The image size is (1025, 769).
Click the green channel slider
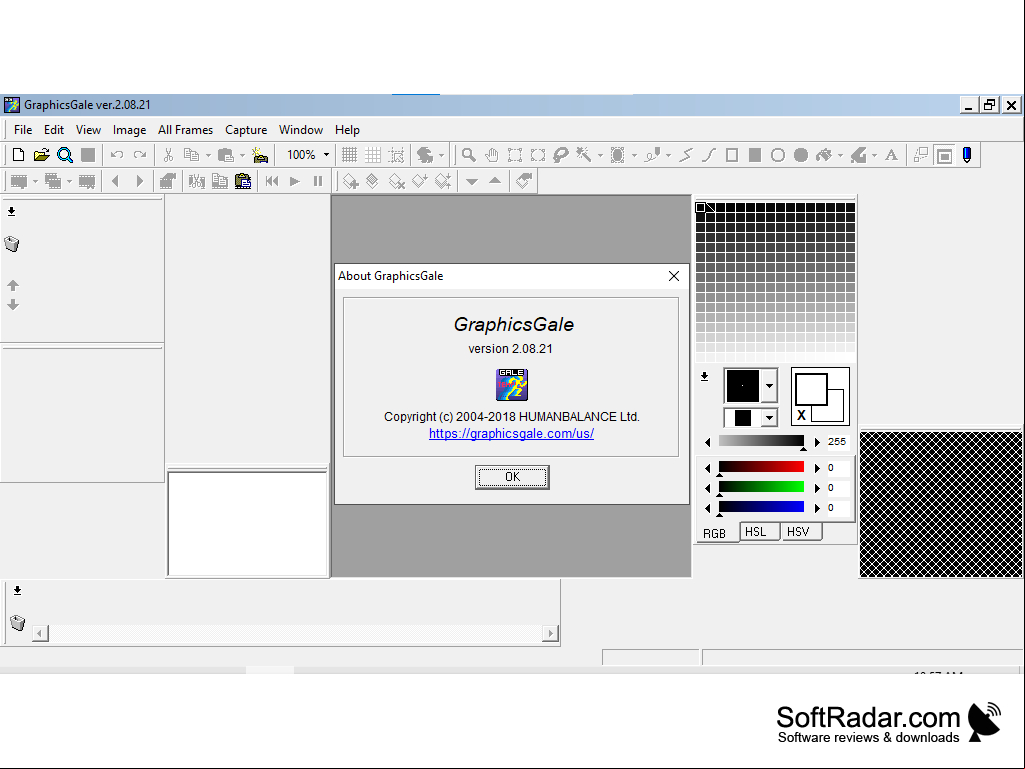[x=762, y=487]
